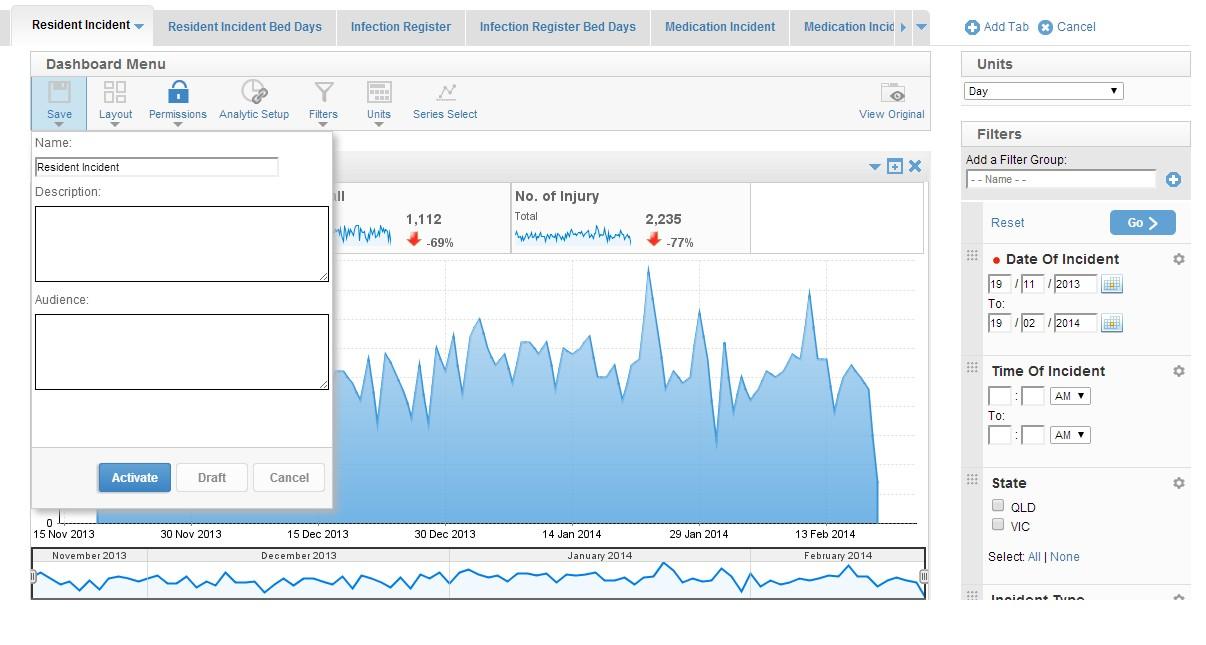Switch to Resident Incident Bed Days tab
This screenshot has width=1206, height=645.
pos(245,27)
